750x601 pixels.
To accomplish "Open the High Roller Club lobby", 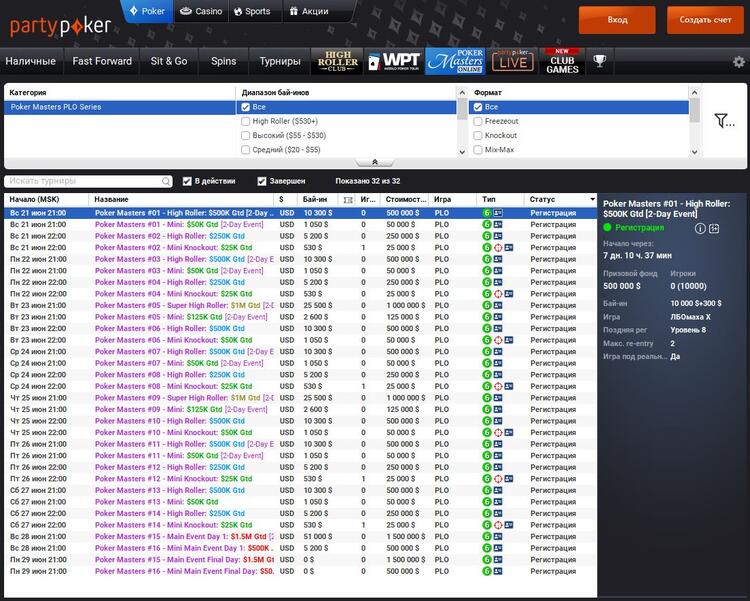I will [338, 61].
